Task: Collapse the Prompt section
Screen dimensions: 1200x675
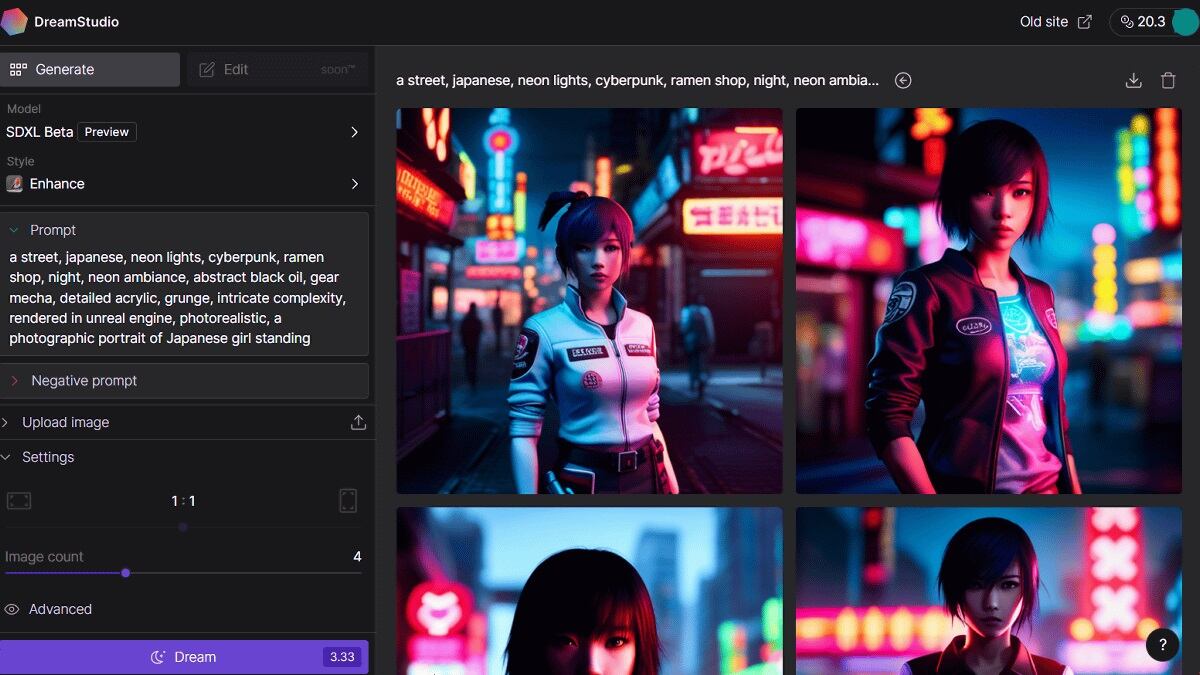Action: click(15, 230)
